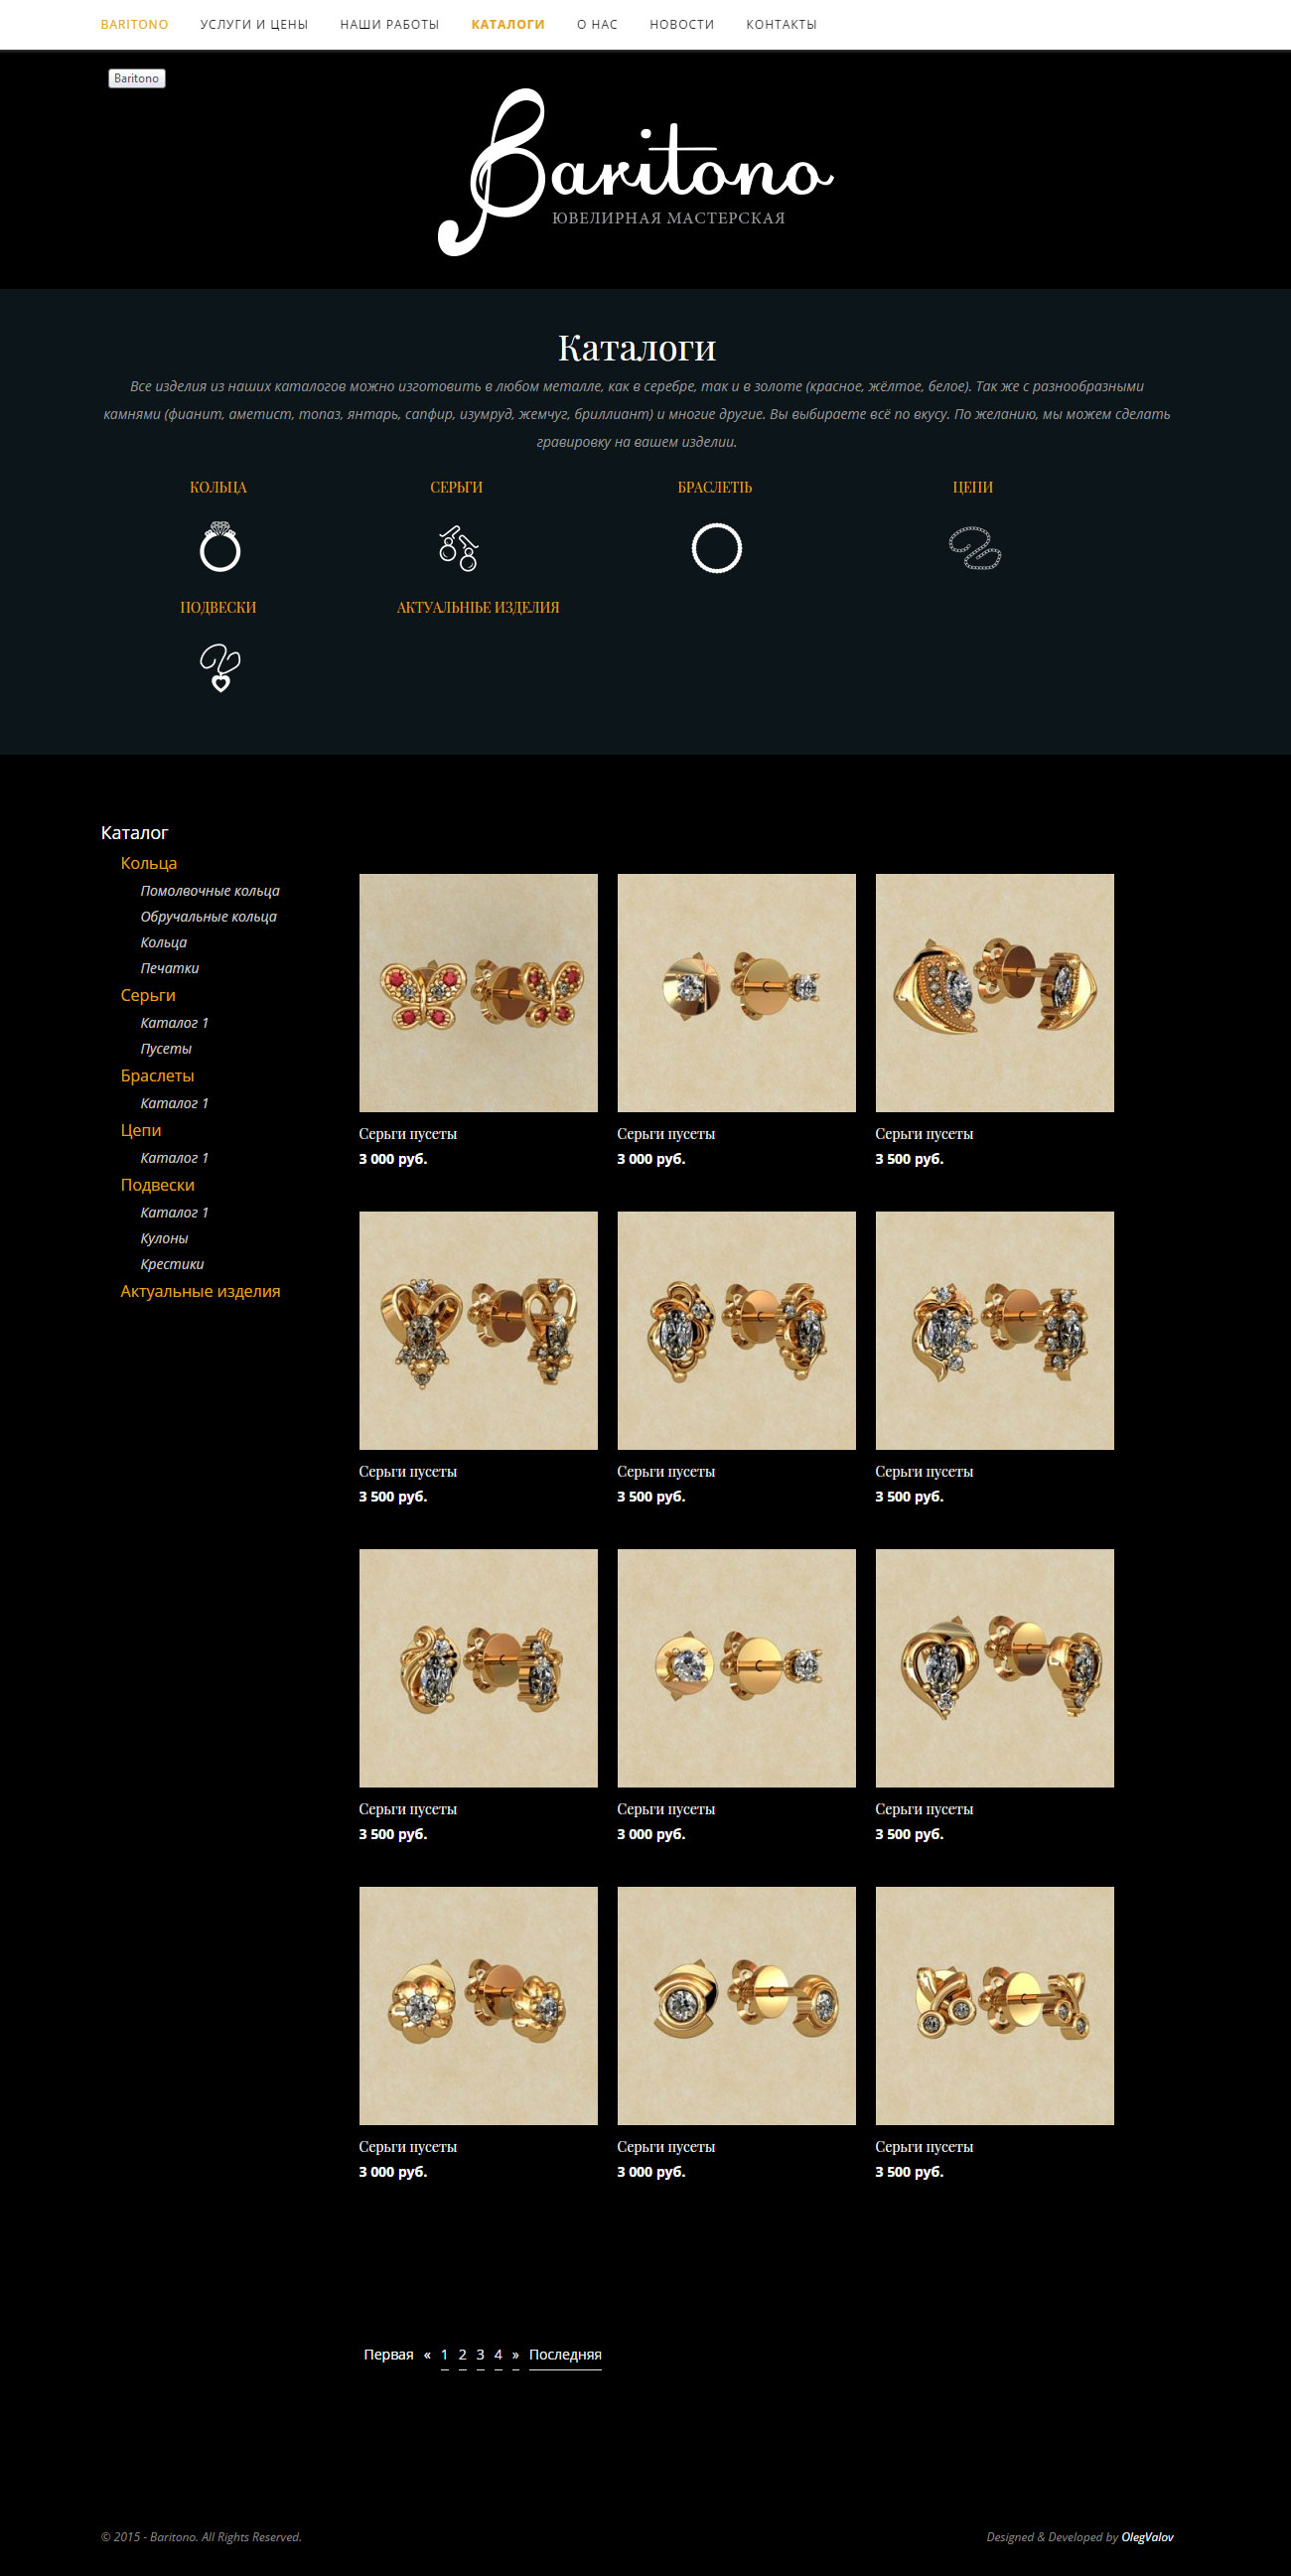Open Помолвочные кольца in the sidebar catalog

click(210, 891)
